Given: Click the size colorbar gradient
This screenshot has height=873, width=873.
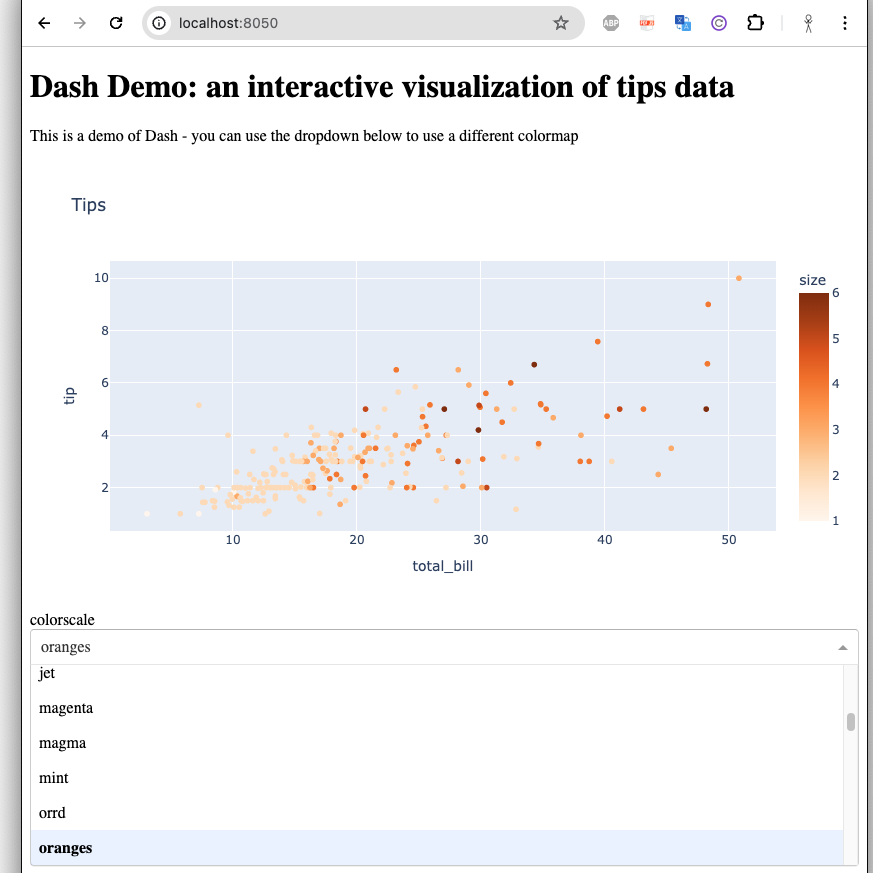Looking at the screenshot, I should coord(813,407).
